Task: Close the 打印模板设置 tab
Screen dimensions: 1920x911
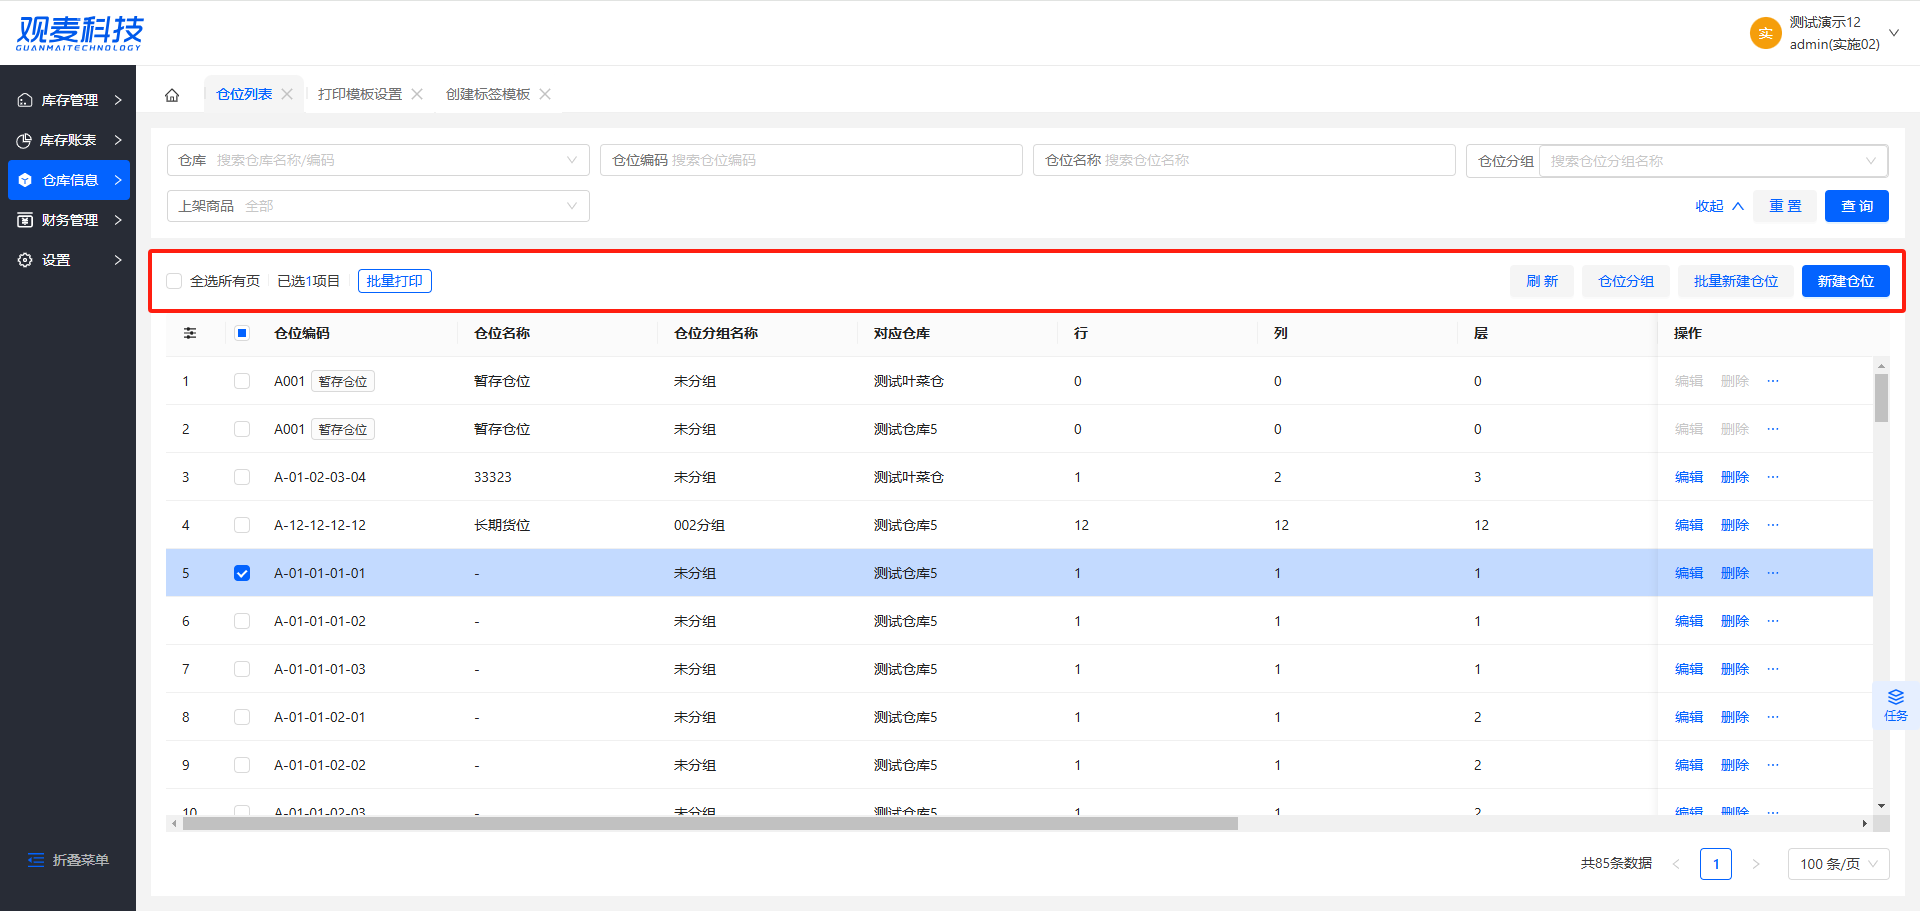Action: (x=417, y=94)
